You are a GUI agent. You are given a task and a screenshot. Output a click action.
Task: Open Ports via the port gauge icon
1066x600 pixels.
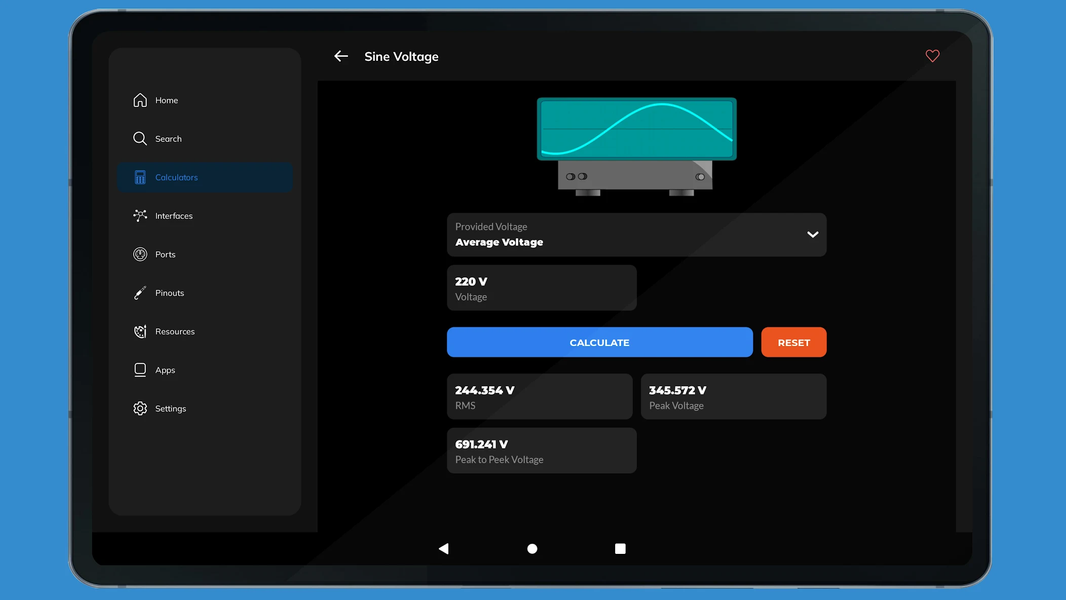[140, 254]
